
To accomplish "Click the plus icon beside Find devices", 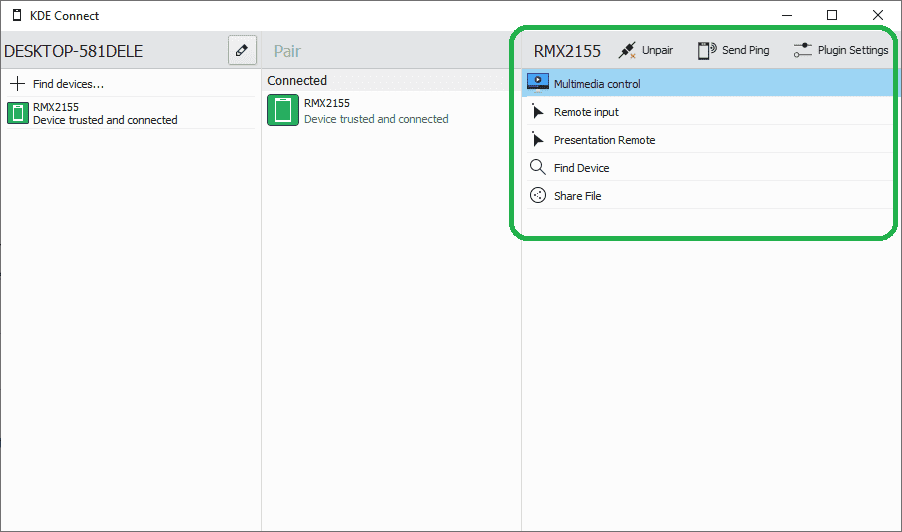I will pyautogui.click(x=18, y=83).
